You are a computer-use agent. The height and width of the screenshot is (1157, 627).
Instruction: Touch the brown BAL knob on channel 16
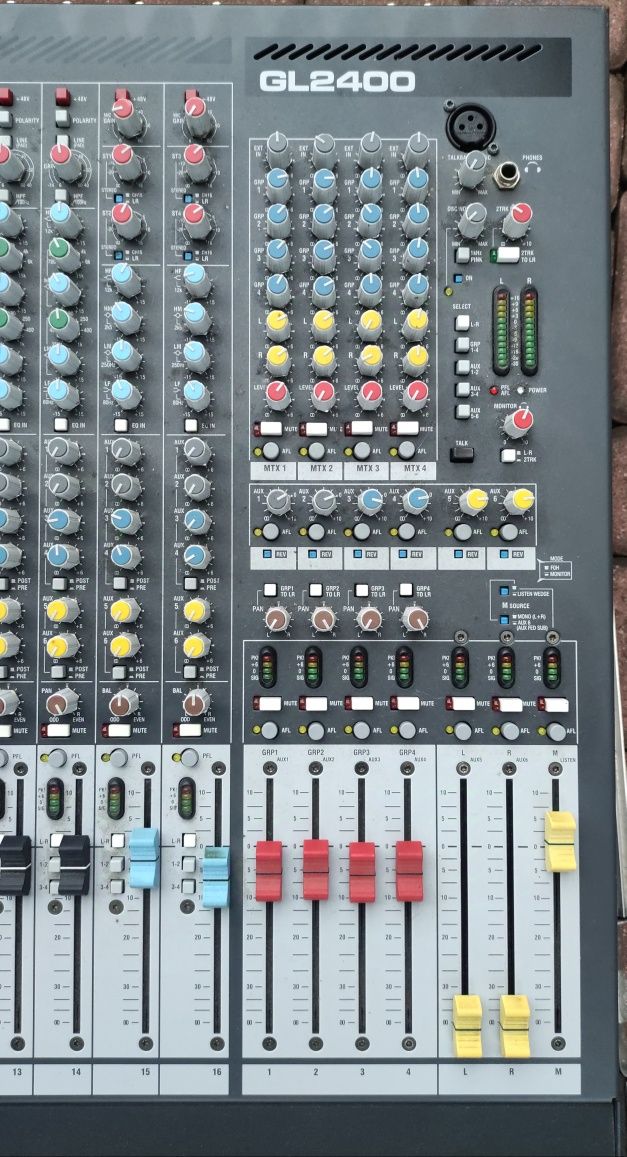coord(196,702)
